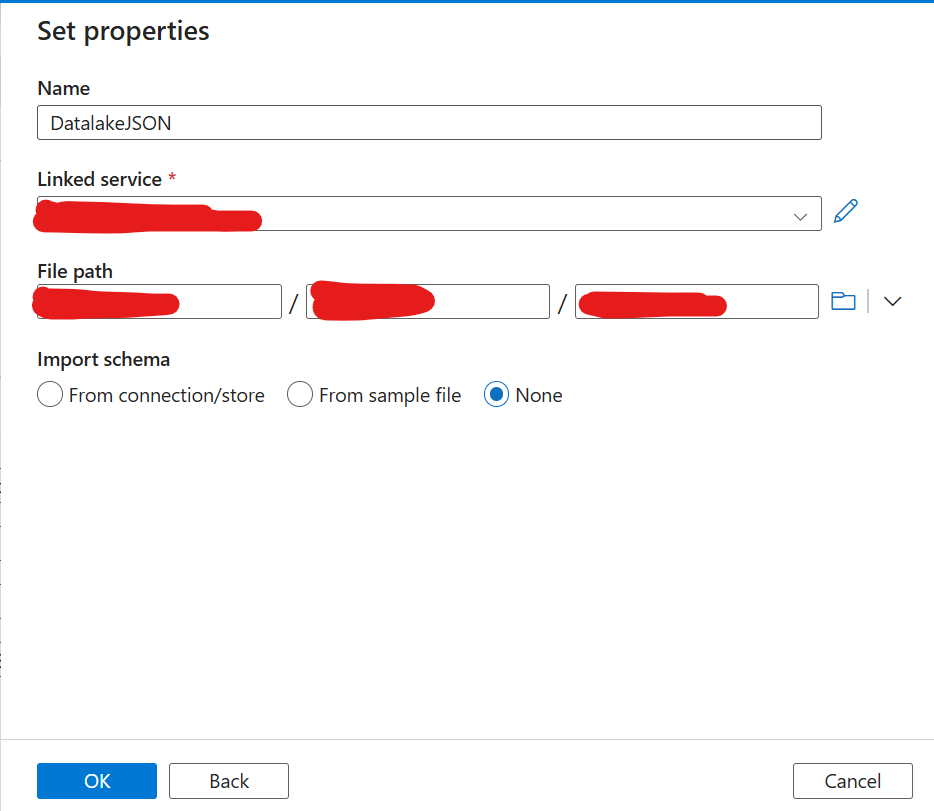The width and height of the screenshot is (934, 811).
Task: Select 'From connection/store' import schema option
Action: pos(50,395)
